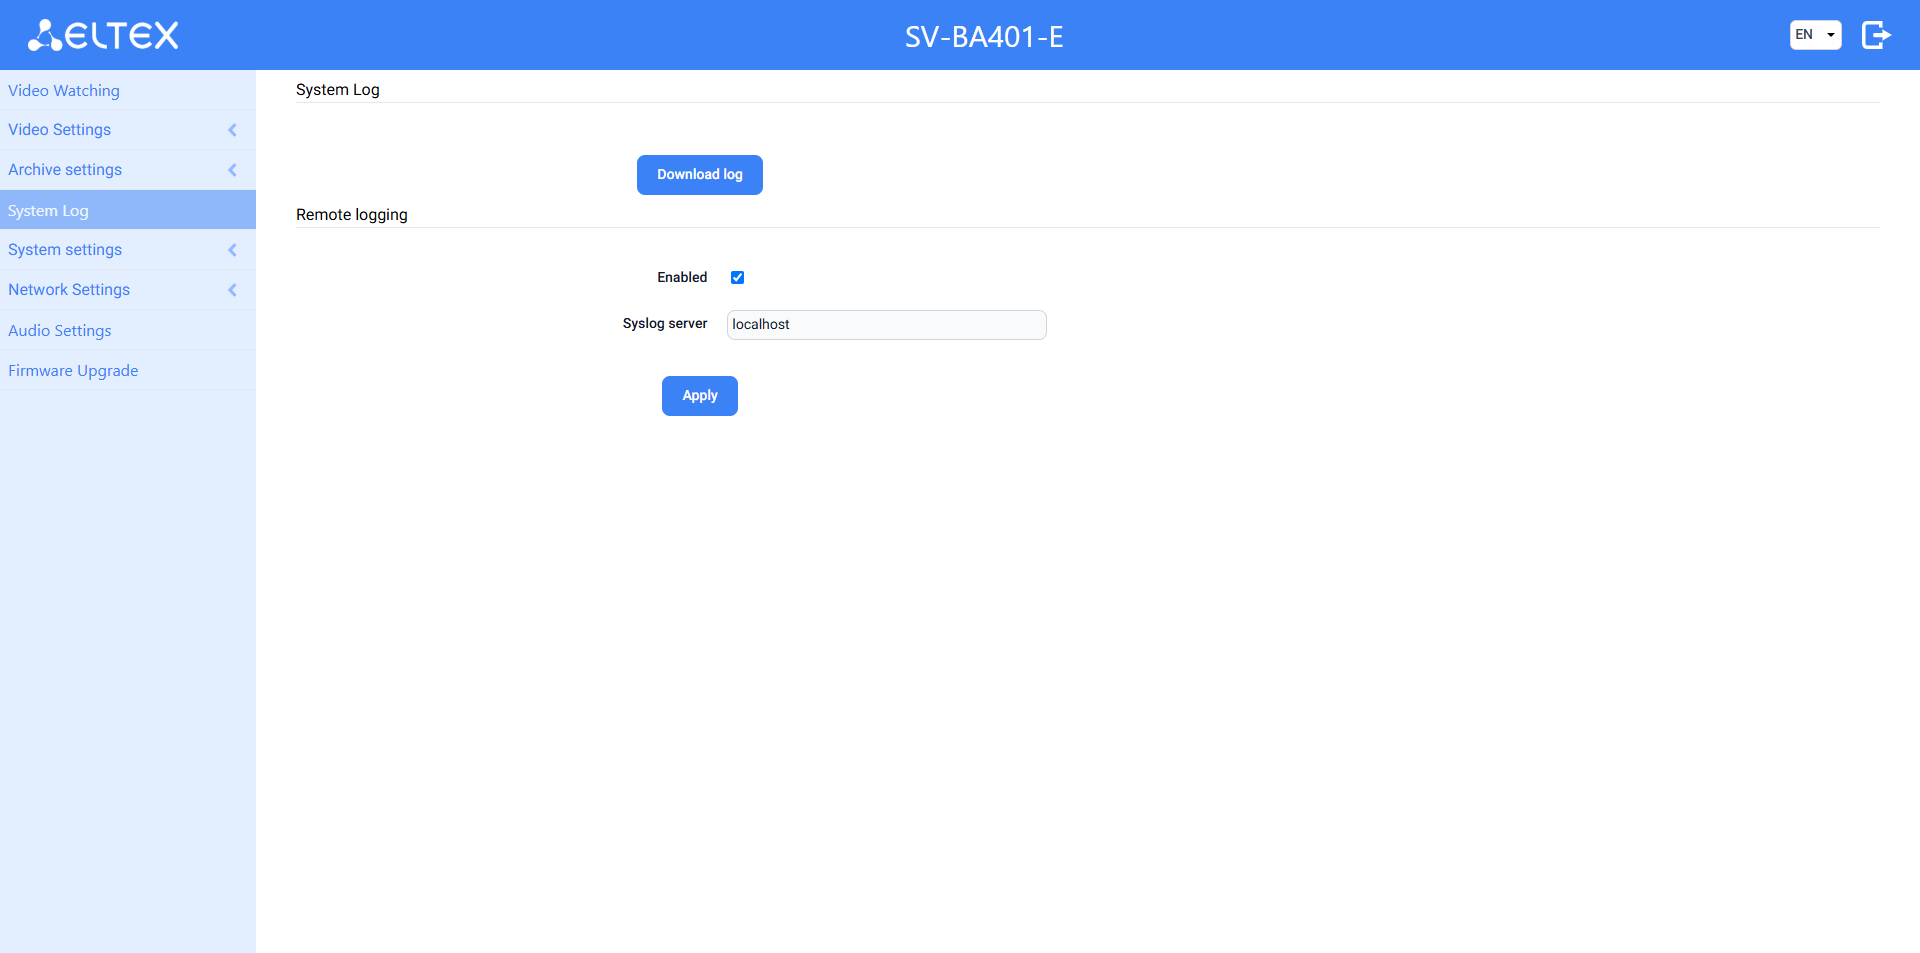The width and height of the screenshot is (1920, 953).
Task: Open the Video Settings menu item
Action: point(60,130)
